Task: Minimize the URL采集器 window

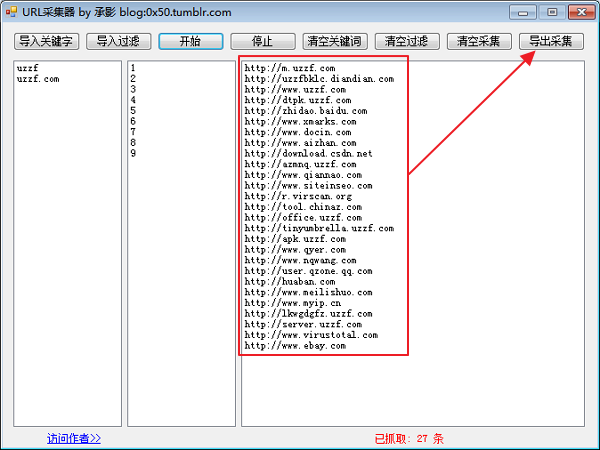Action: click(x=523, y=12)
